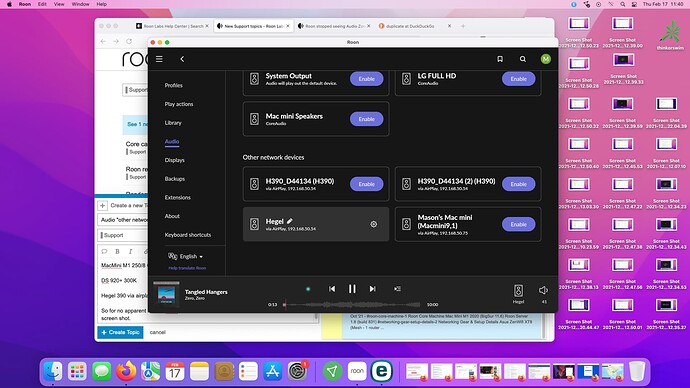Open Roon app icon in the Dock

357,371
